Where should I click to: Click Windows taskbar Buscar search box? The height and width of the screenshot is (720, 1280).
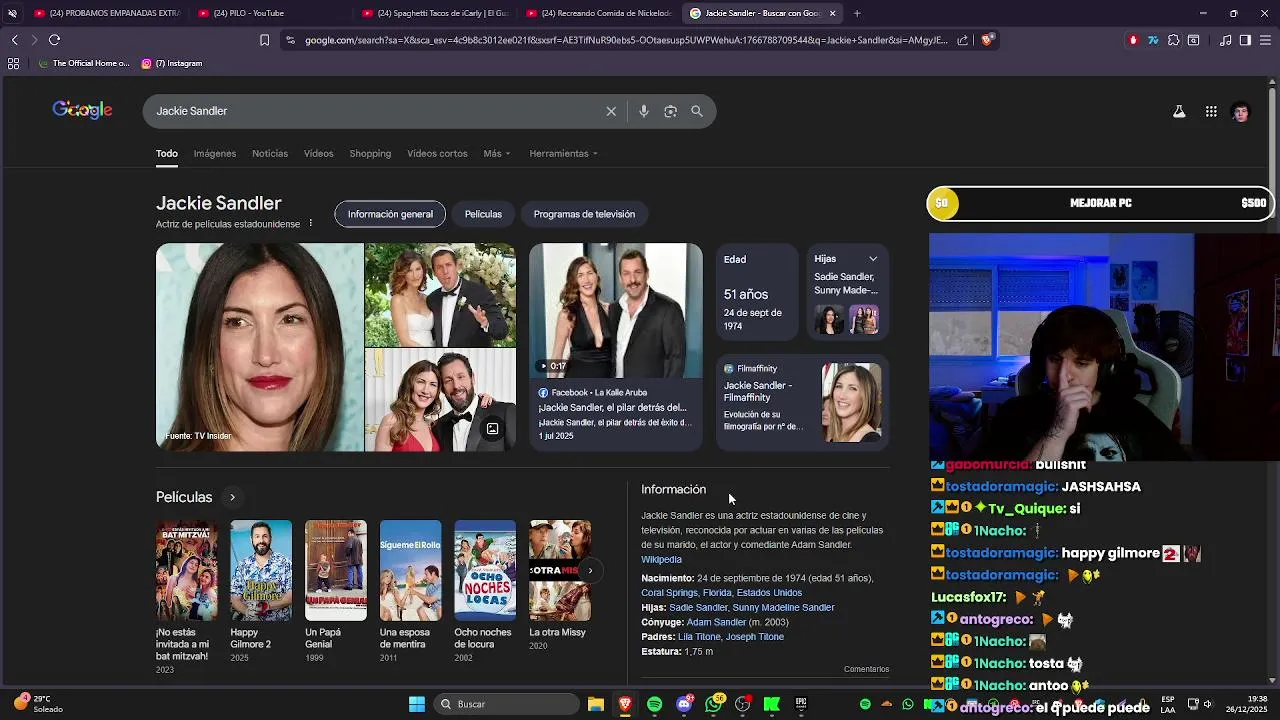[506, 704]
